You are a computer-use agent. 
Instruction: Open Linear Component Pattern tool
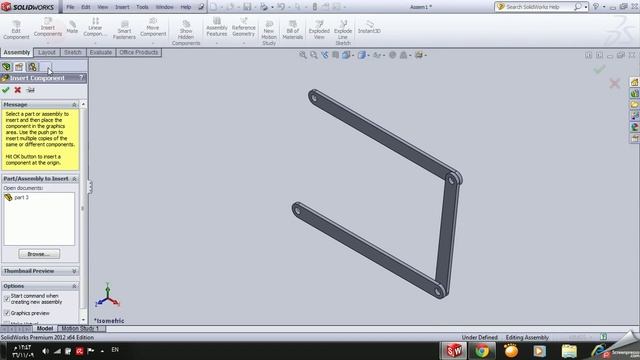[x=95, y=27]
